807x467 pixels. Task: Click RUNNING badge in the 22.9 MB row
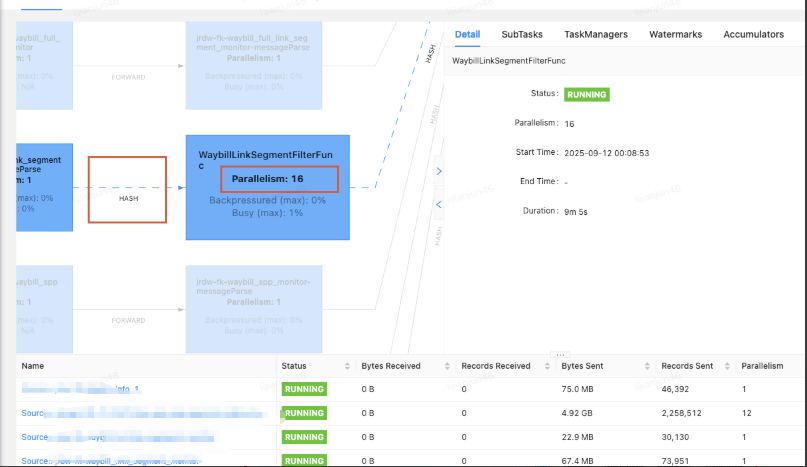pyautogui.click(x=304, y=437)
